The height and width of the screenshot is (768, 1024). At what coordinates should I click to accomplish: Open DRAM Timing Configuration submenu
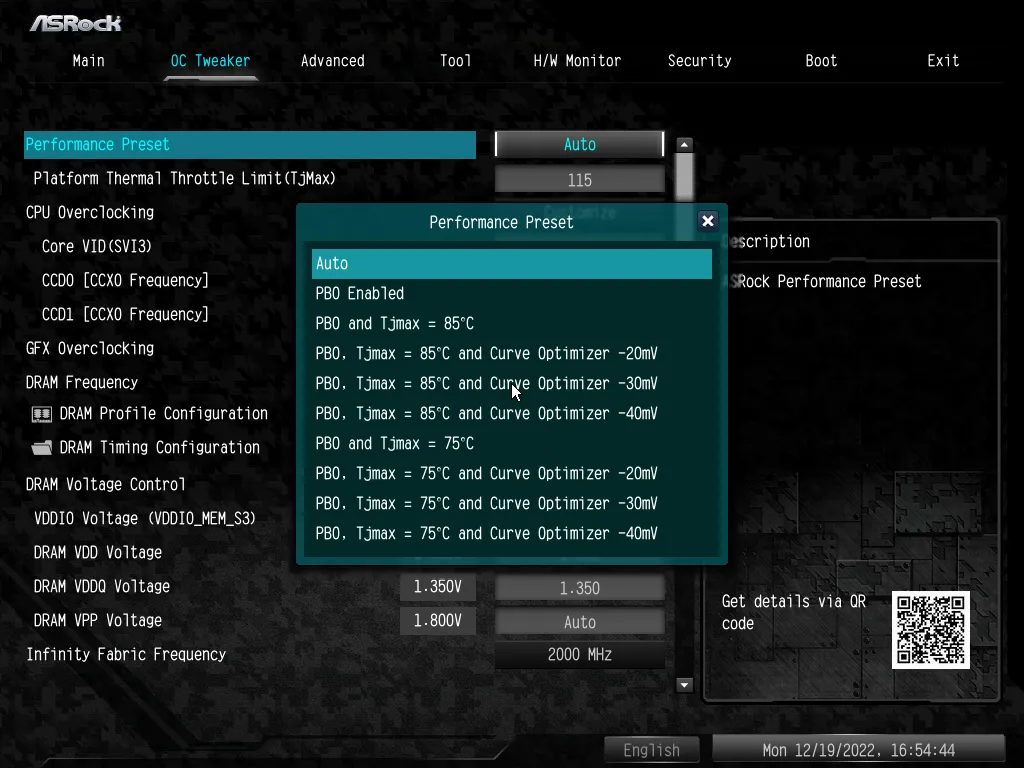[x=159, y=448]
